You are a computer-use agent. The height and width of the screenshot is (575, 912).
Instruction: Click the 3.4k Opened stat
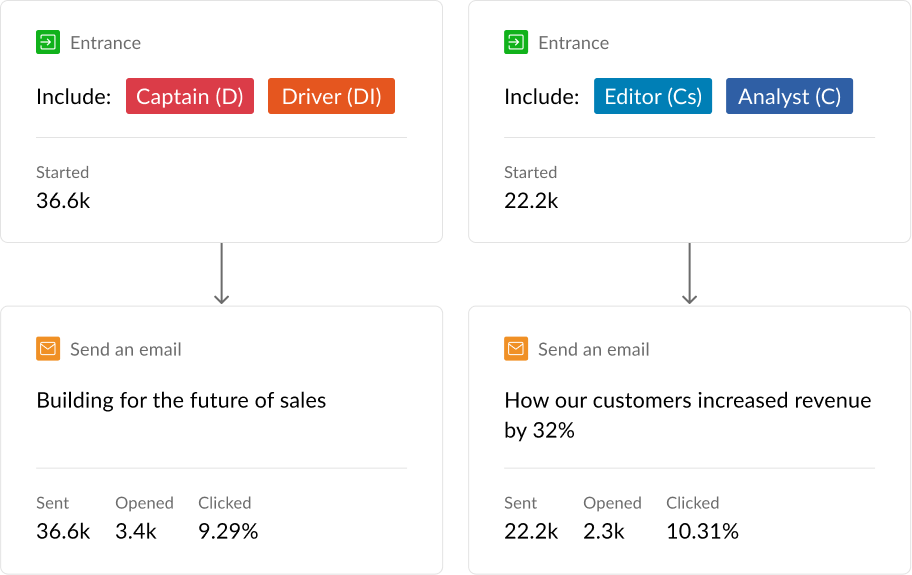[x=136, y=532]
